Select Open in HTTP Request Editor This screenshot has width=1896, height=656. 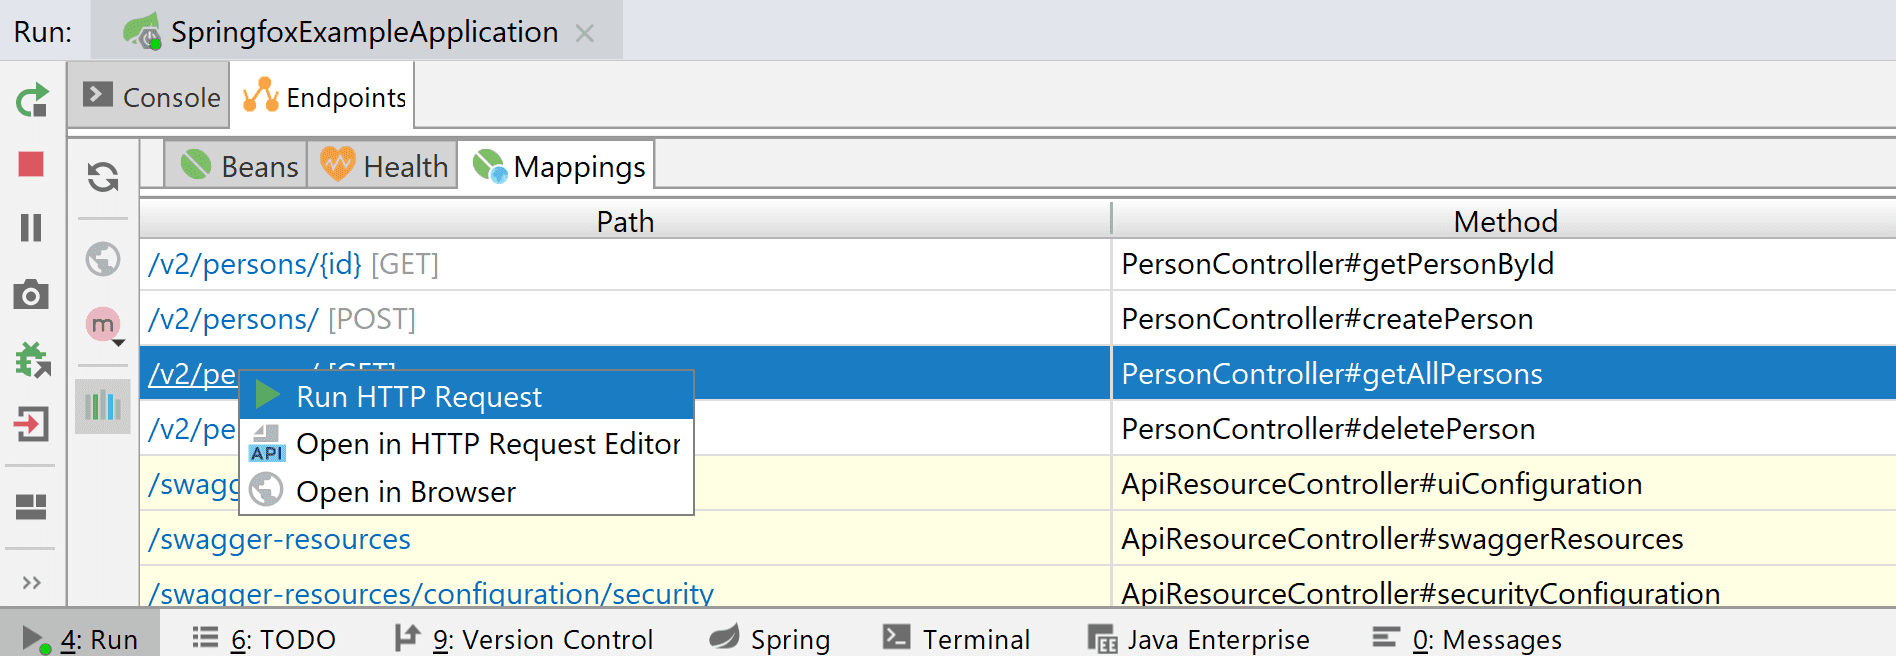pos(487,444)
